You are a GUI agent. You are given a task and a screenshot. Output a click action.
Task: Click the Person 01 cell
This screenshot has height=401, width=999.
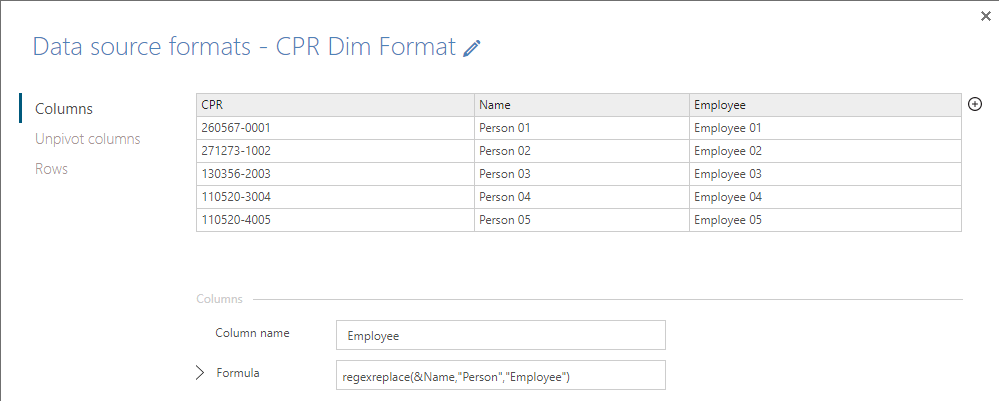(x=582, y=128)
